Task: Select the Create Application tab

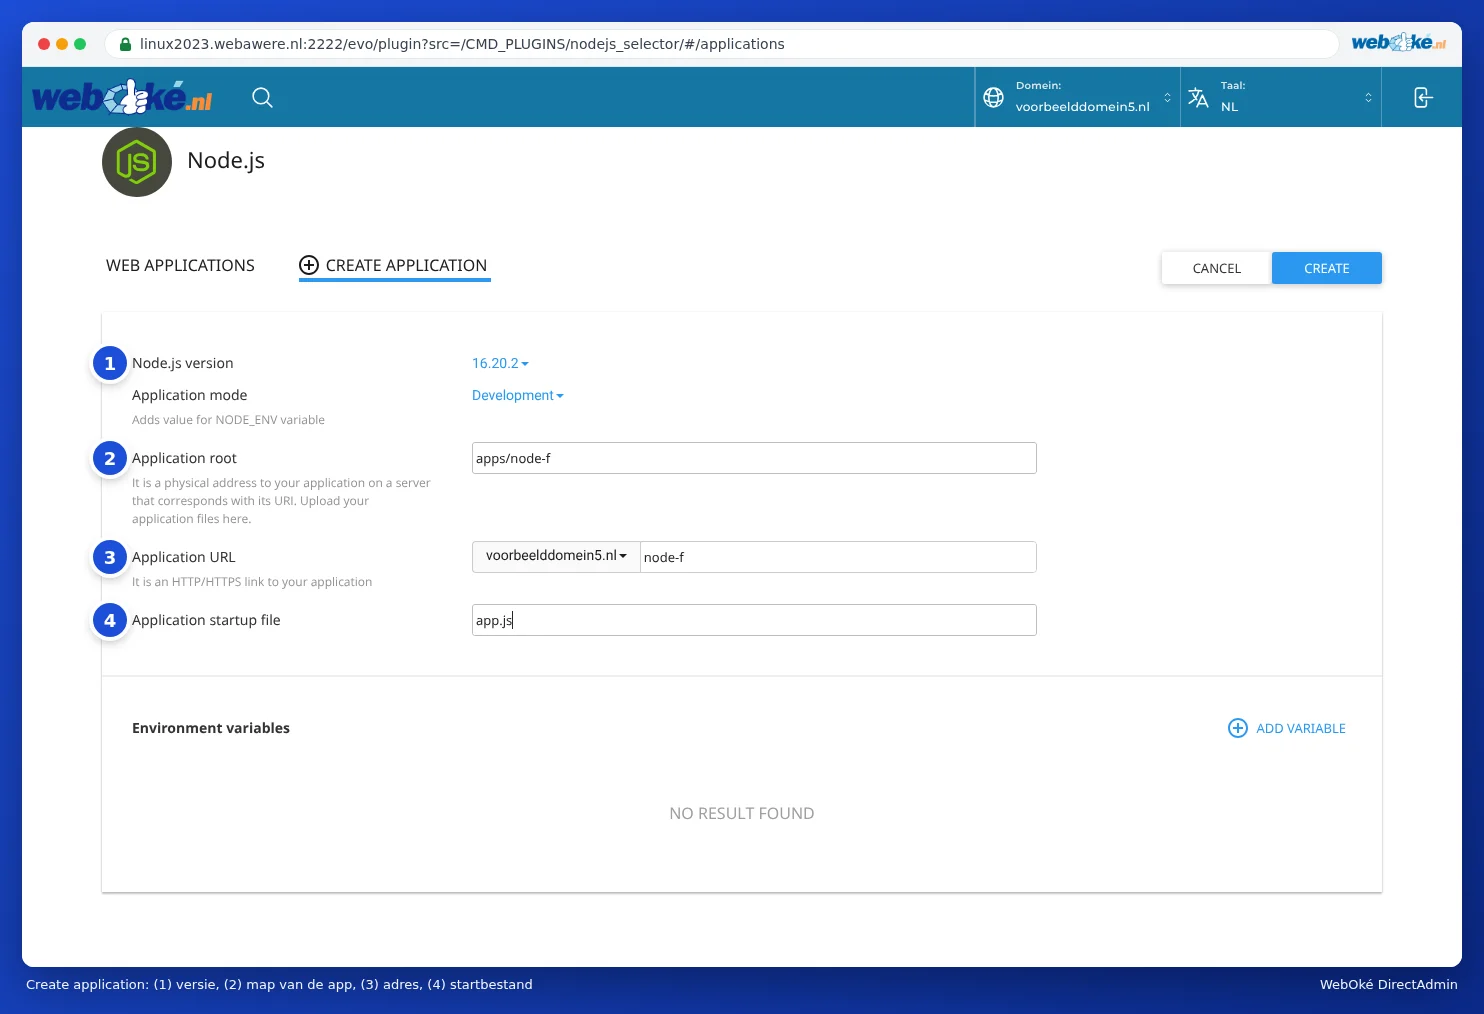Action: click(x=394, y=265)
